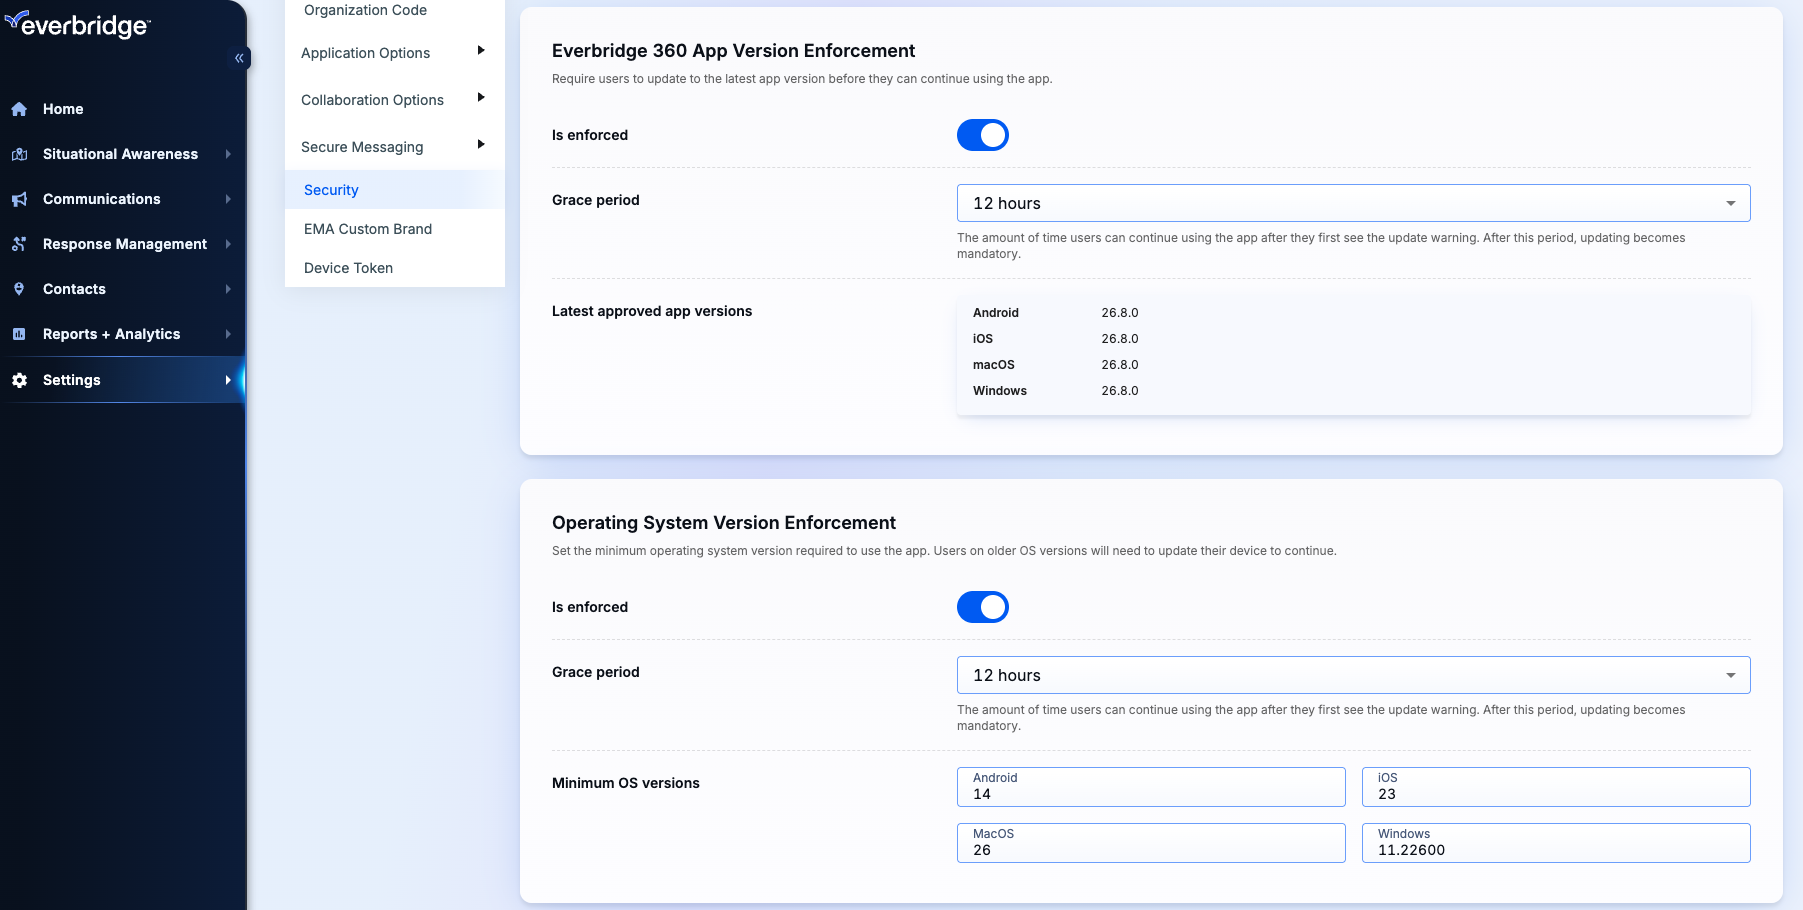Viewport: 1803px width, 910px height.
Task: Click the Situational Awareness map icon
Action: (x=19, y=154)
